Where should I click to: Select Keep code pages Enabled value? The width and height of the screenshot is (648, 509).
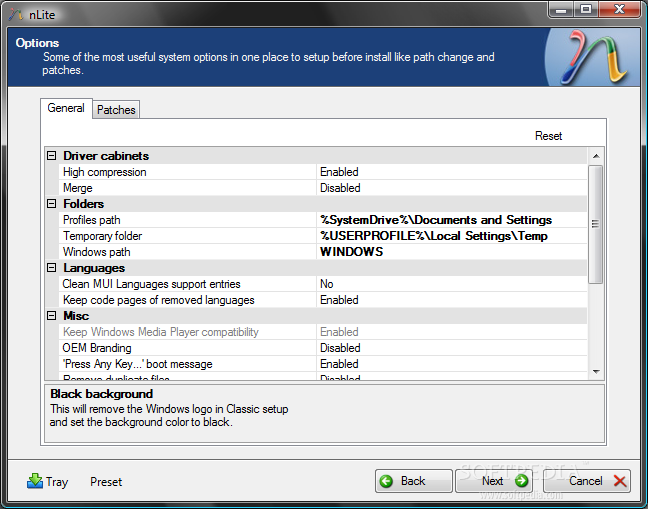(452, 300)
